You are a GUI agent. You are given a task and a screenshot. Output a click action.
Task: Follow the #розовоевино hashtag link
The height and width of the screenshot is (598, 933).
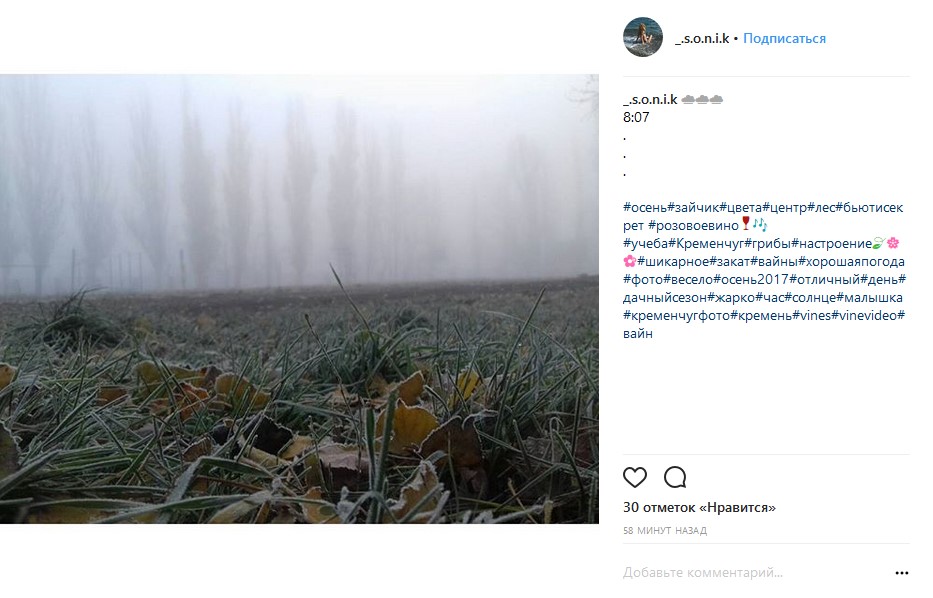coord(692,226)
